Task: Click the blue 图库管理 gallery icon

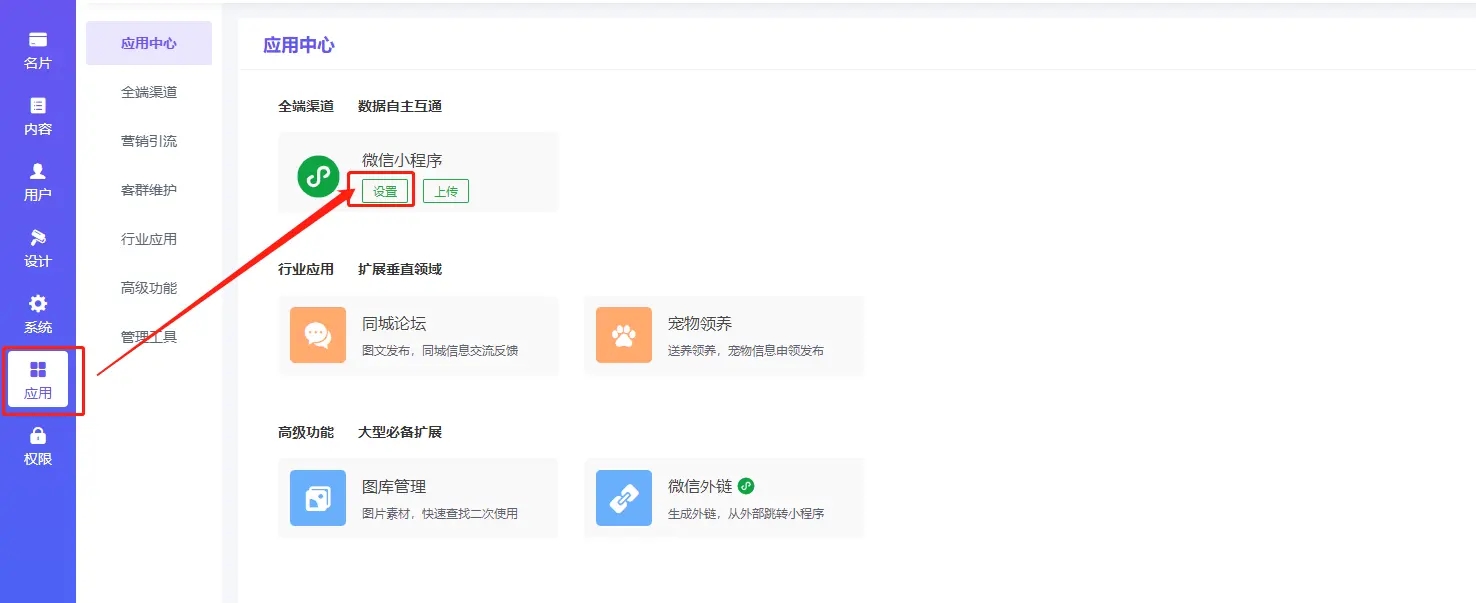Action: click(318, 498)
